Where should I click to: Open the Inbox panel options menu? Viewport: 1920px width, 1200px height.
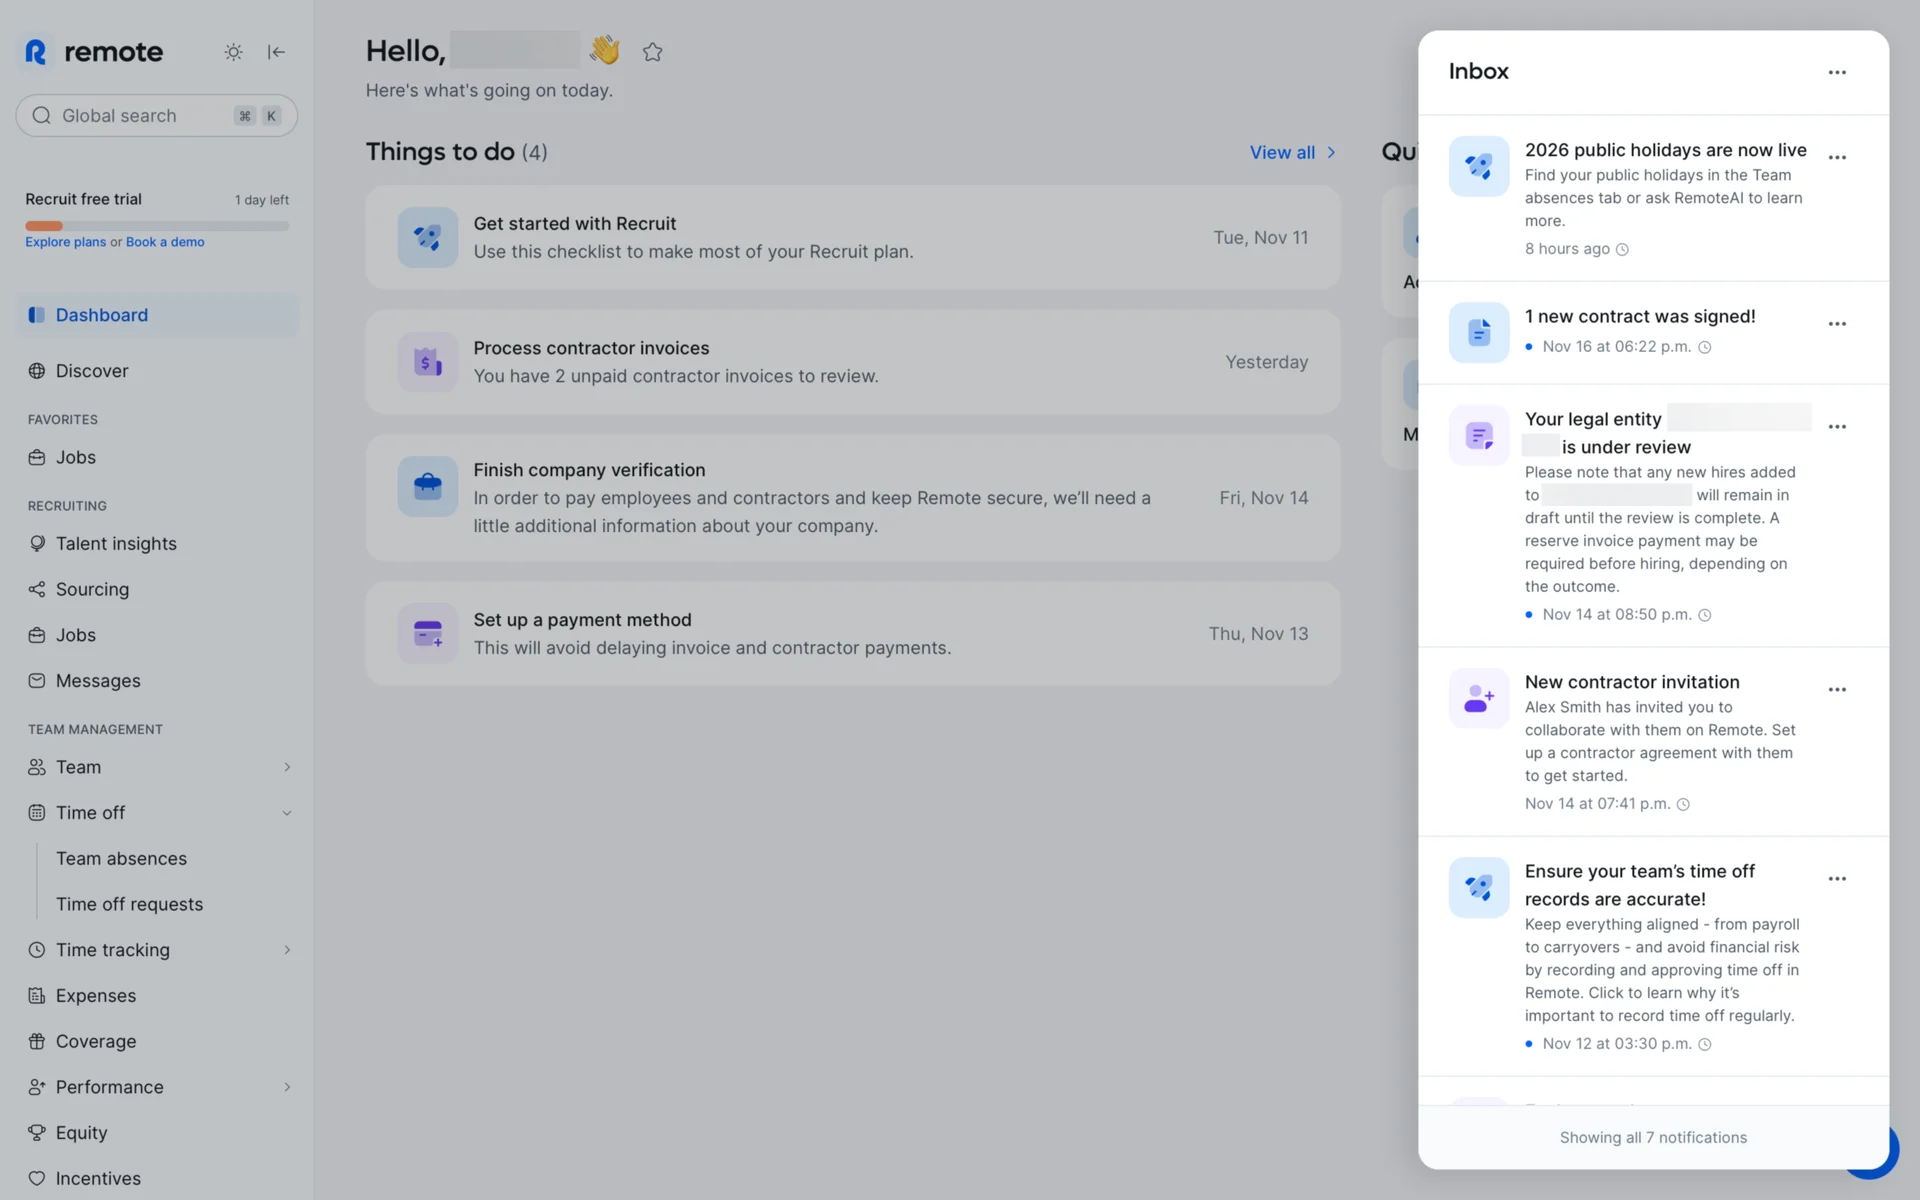[x=1837, y=72]
